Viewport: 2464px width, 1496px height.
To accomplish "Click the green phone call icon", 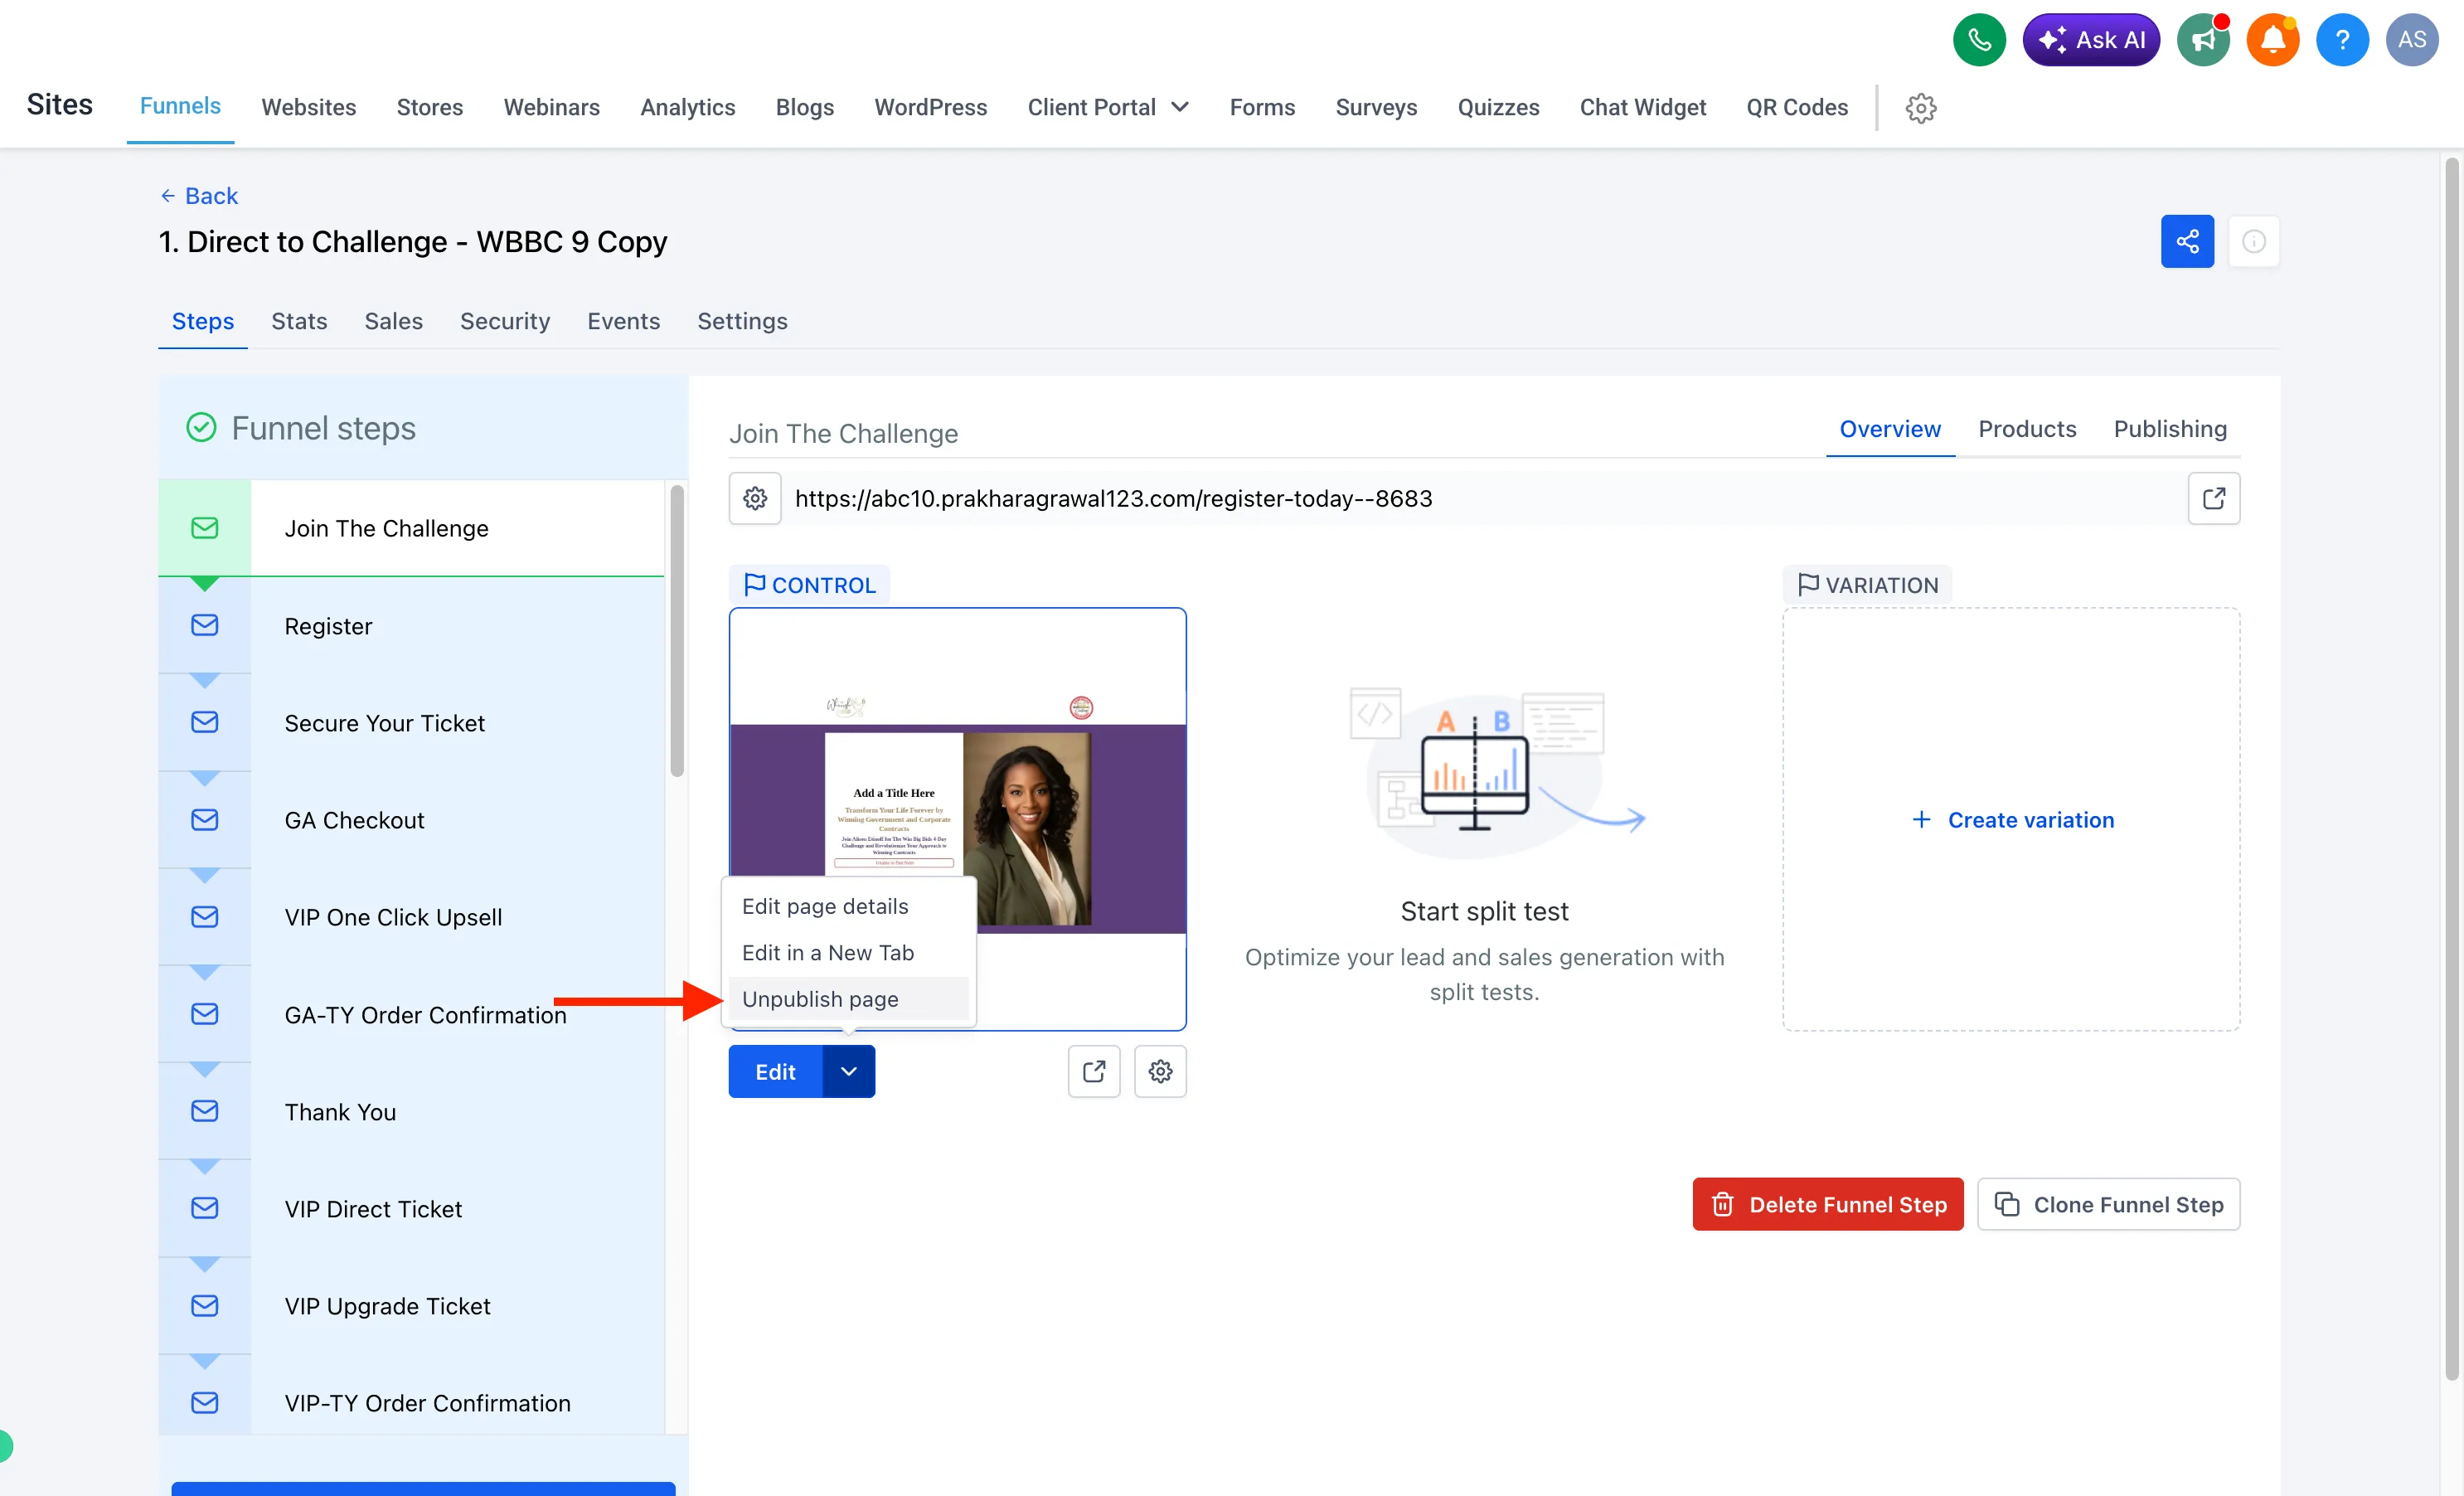I will 1979,40.
